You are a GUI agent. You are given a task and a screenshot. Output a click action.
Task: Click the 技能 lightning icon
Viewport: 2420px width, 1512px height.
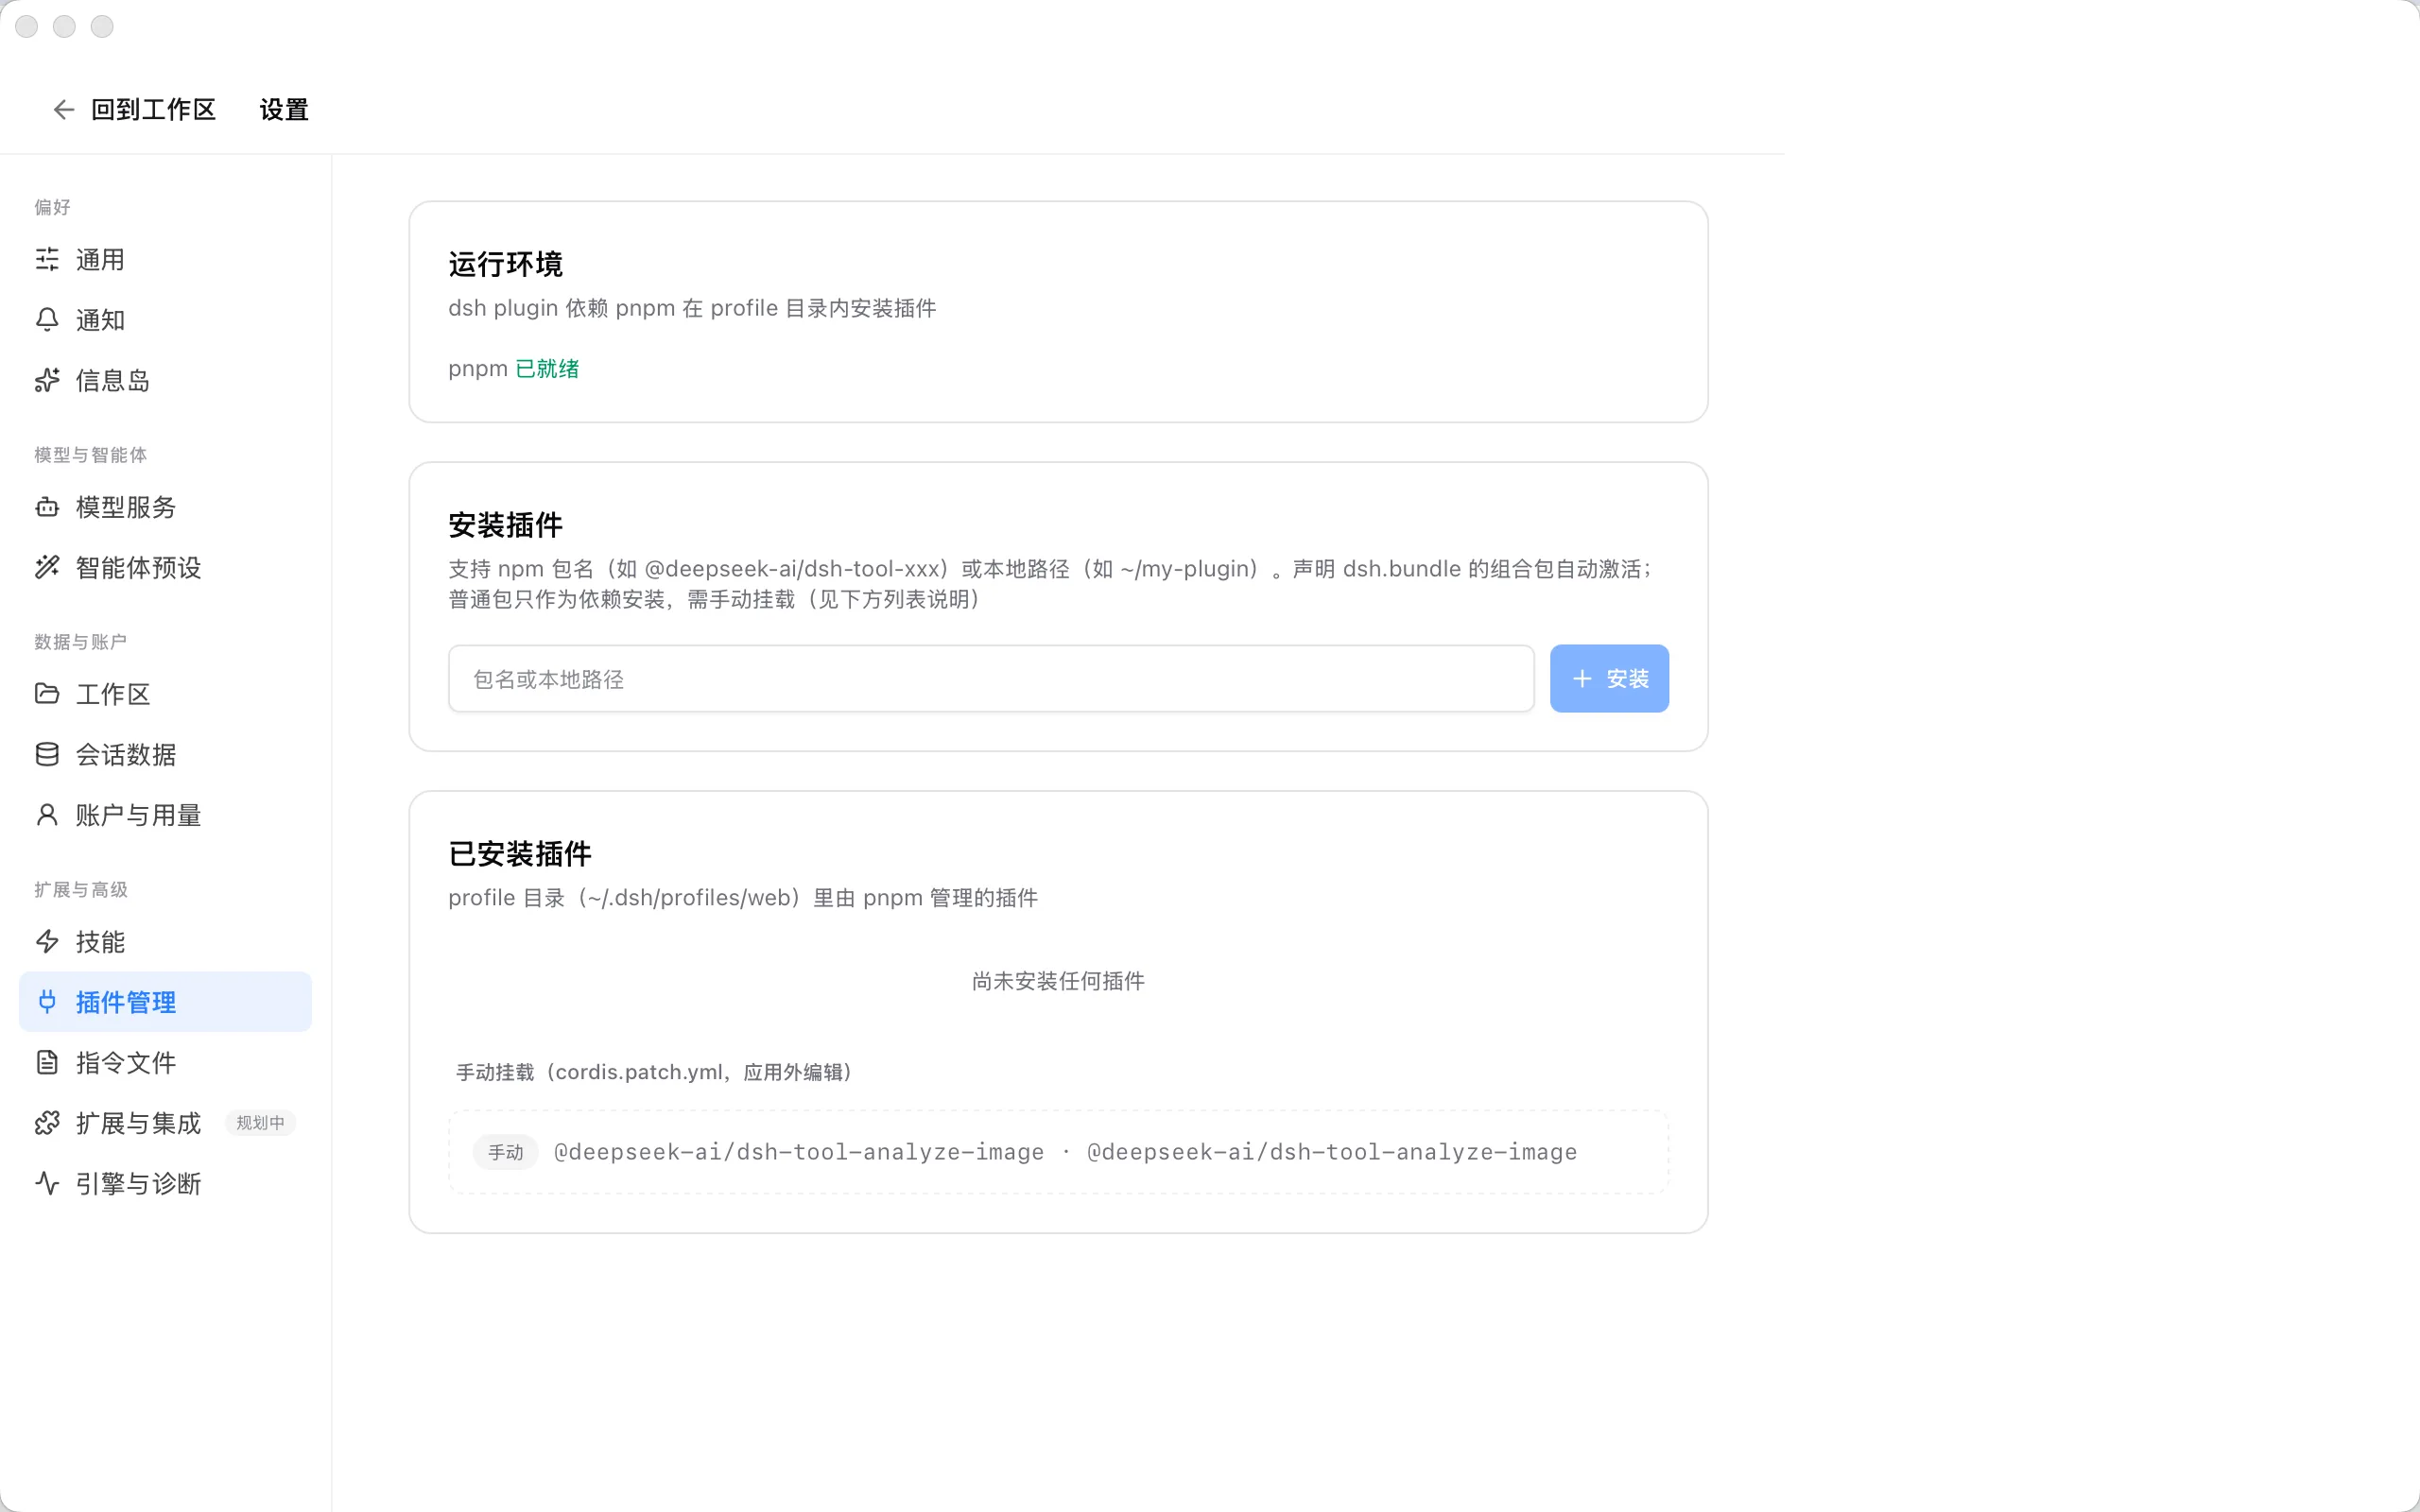(47, 942)
